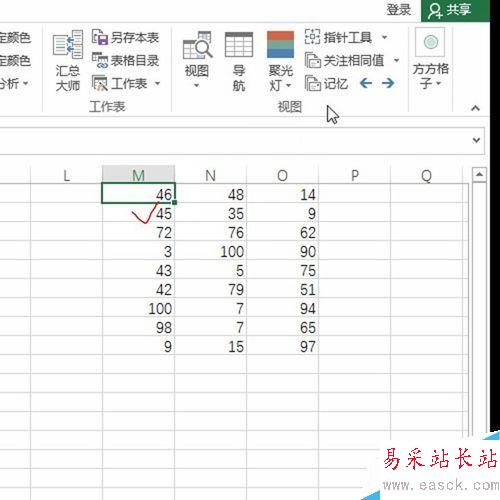Select cell containing 35 in column N
This screenshot has width=500, height=500.
211,212
